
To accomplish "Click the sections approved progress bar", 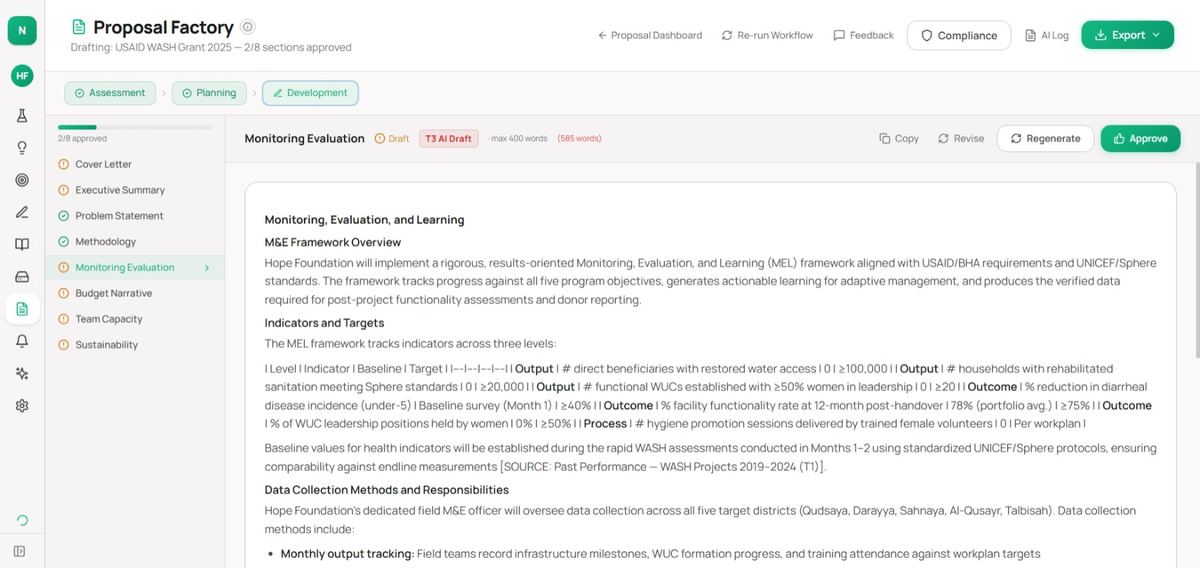I will (x=135, y=127).
